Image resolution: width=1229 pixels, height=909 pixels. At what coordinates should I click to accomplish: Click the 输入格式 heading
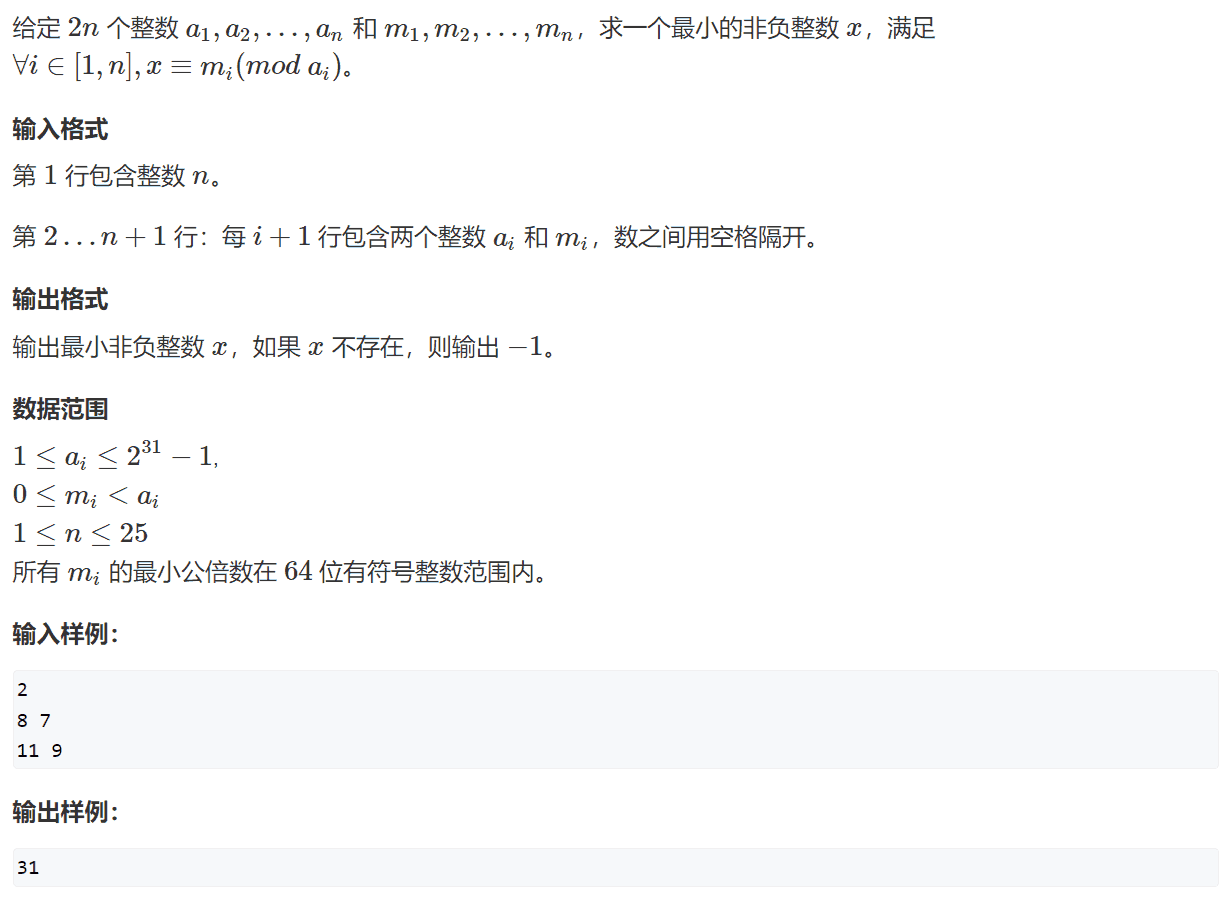pos(60,129)
